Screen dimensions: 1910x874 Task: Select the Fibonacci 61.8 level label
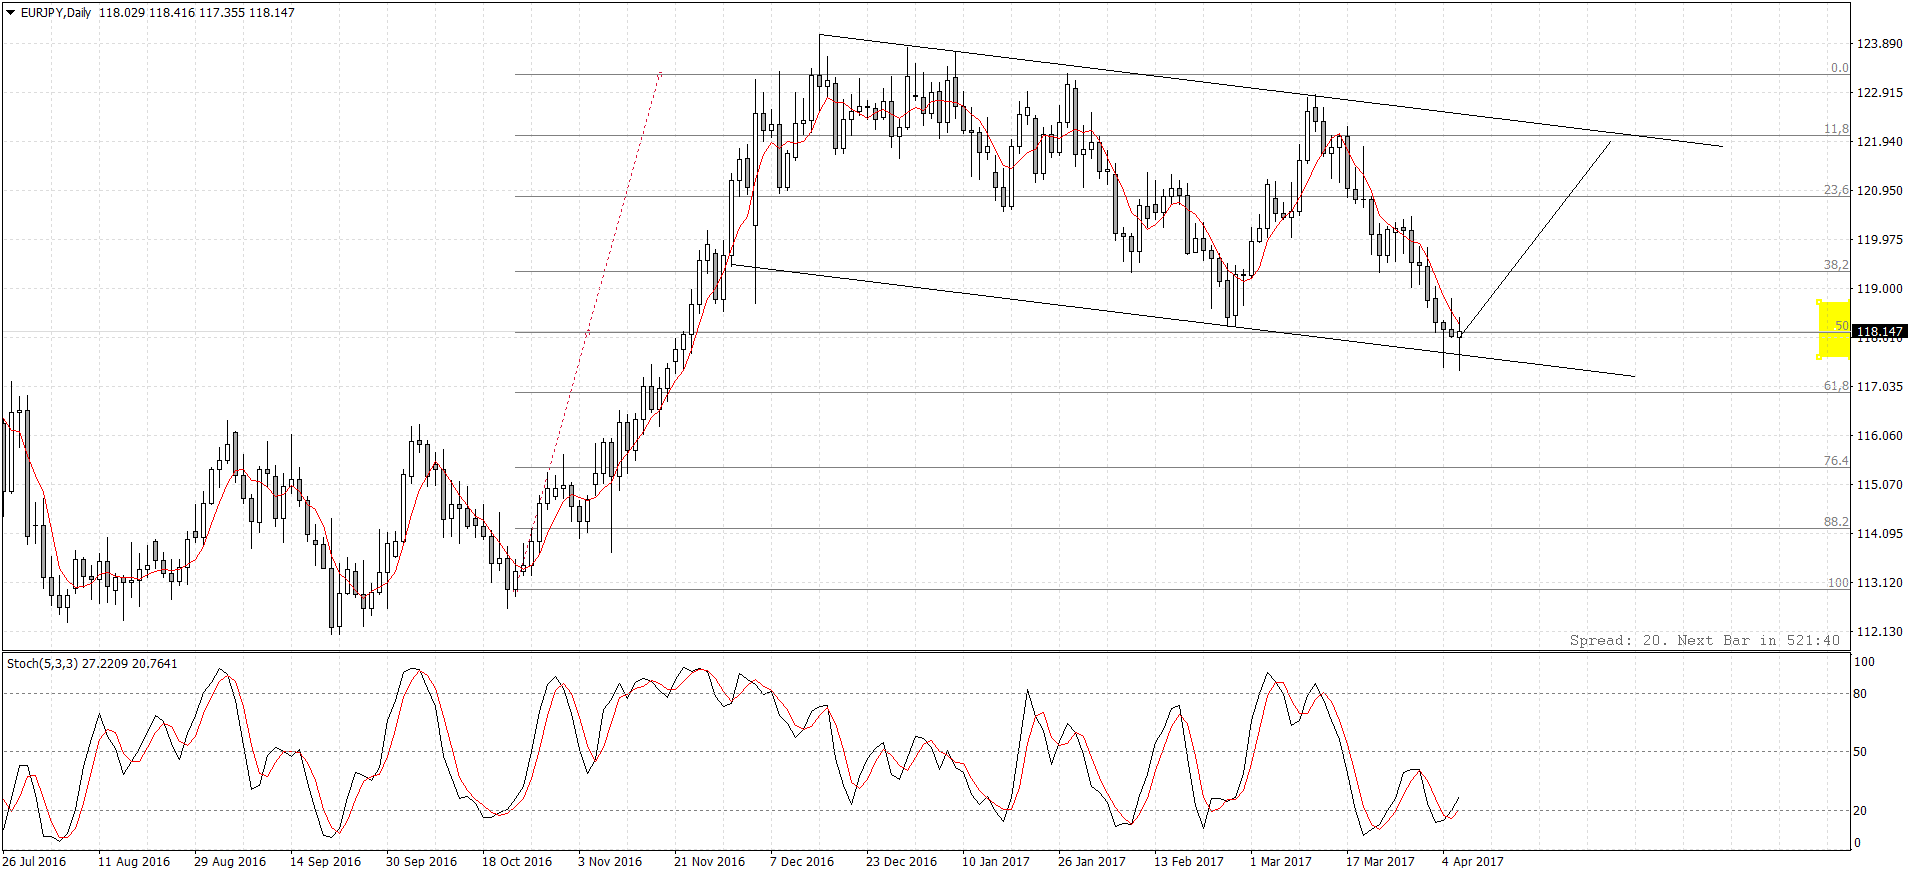1837,386
